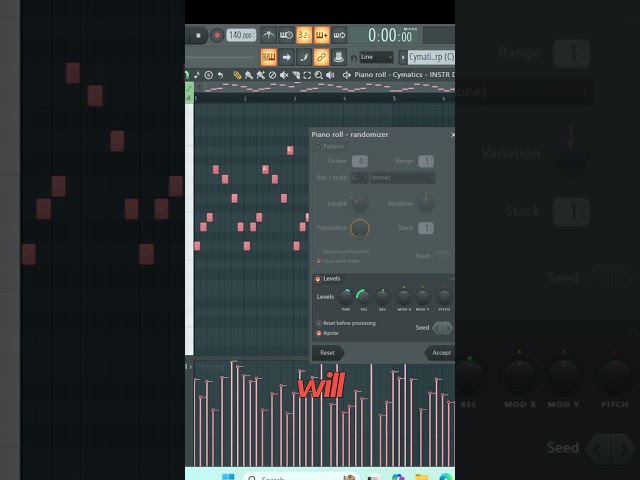Click the Range value 1 field
This screenshot has height=480, width=640.
pos(426,161)
